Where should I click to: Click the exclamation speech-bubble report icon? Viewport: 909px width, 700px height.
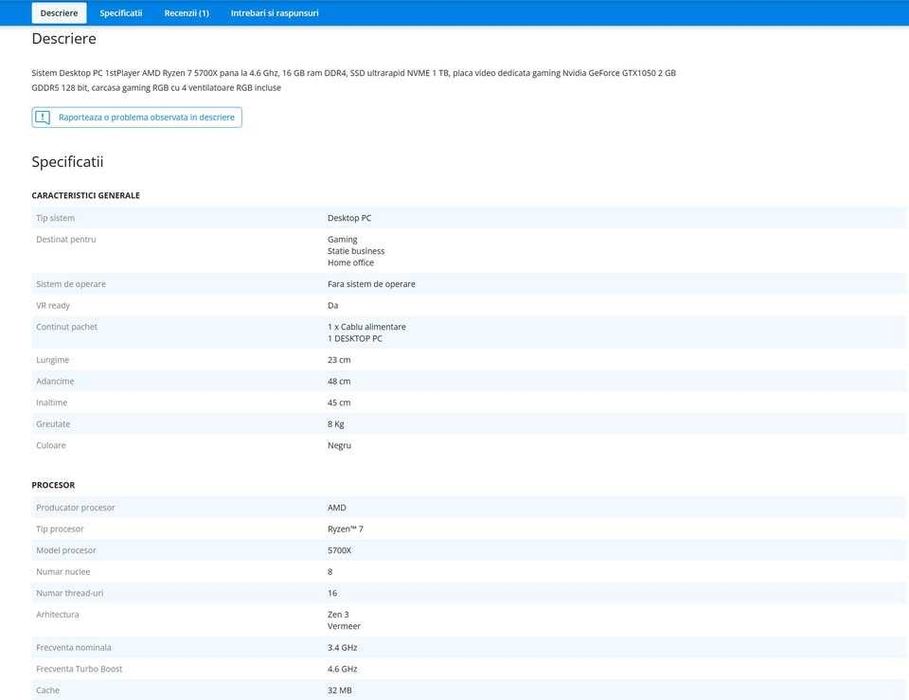coord(42,117)
